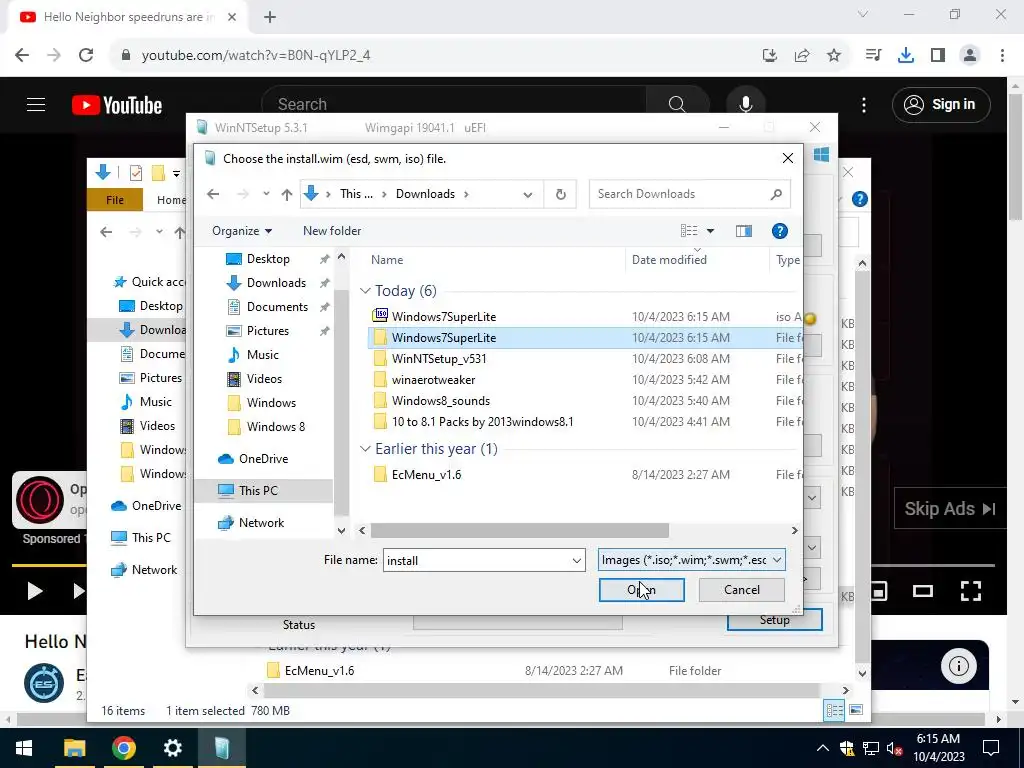Click the Setup button in WinNTSetup
1024x768 pixels.
[775, 620]
